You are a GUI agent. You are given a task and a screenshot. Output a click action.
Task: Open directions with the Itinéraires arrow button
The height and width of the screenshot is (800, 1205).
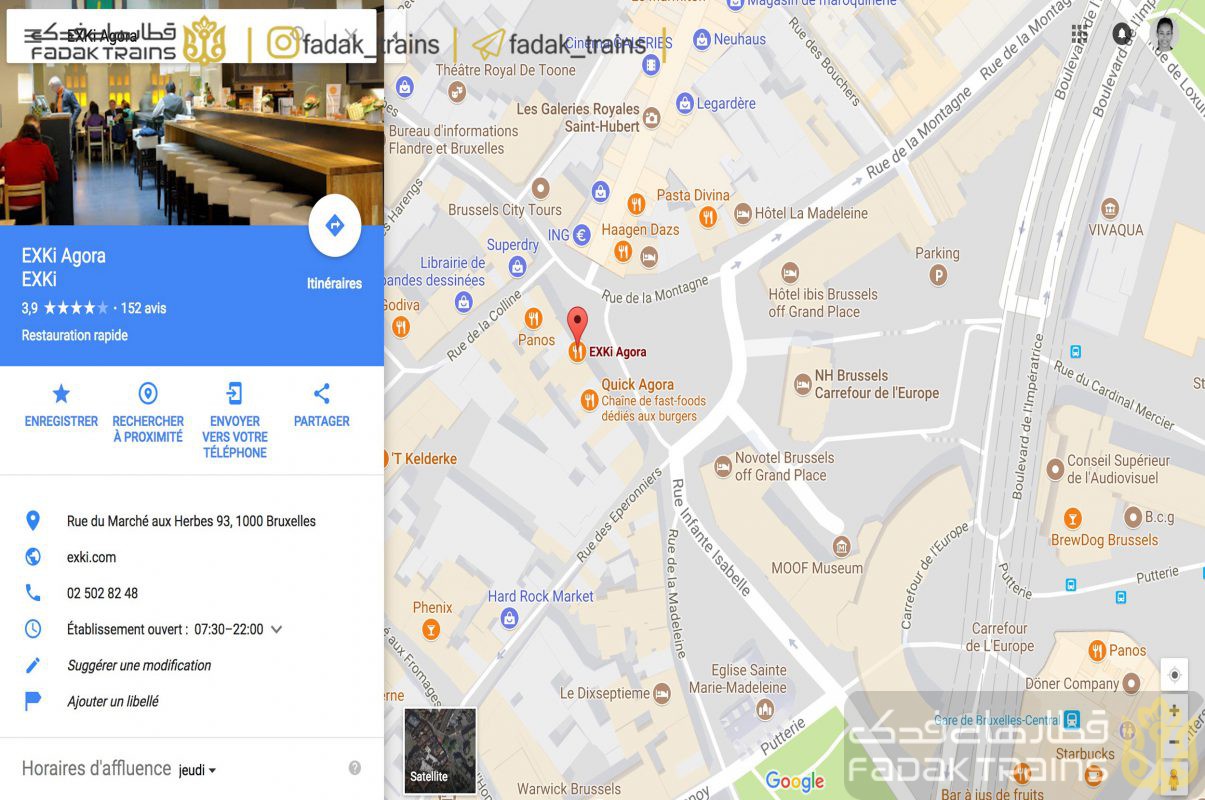pos(335,226)
